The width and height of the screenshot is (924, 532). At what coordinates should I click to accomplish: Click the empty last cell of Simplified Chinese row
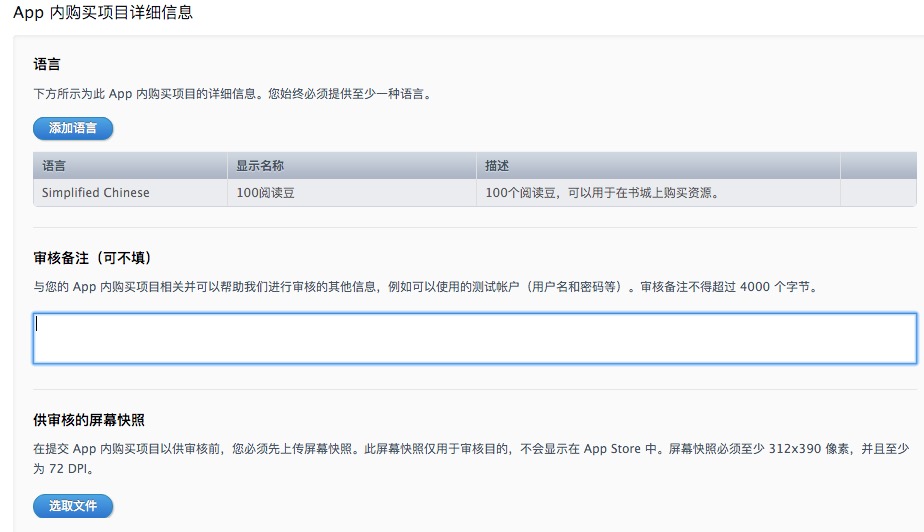878,193
